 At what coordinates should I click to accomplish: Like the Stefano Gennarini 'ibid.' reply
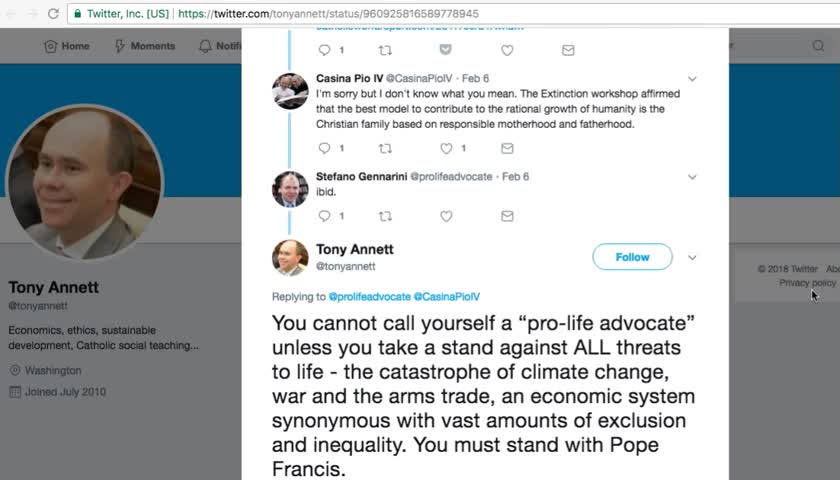(x=446, y=216)
